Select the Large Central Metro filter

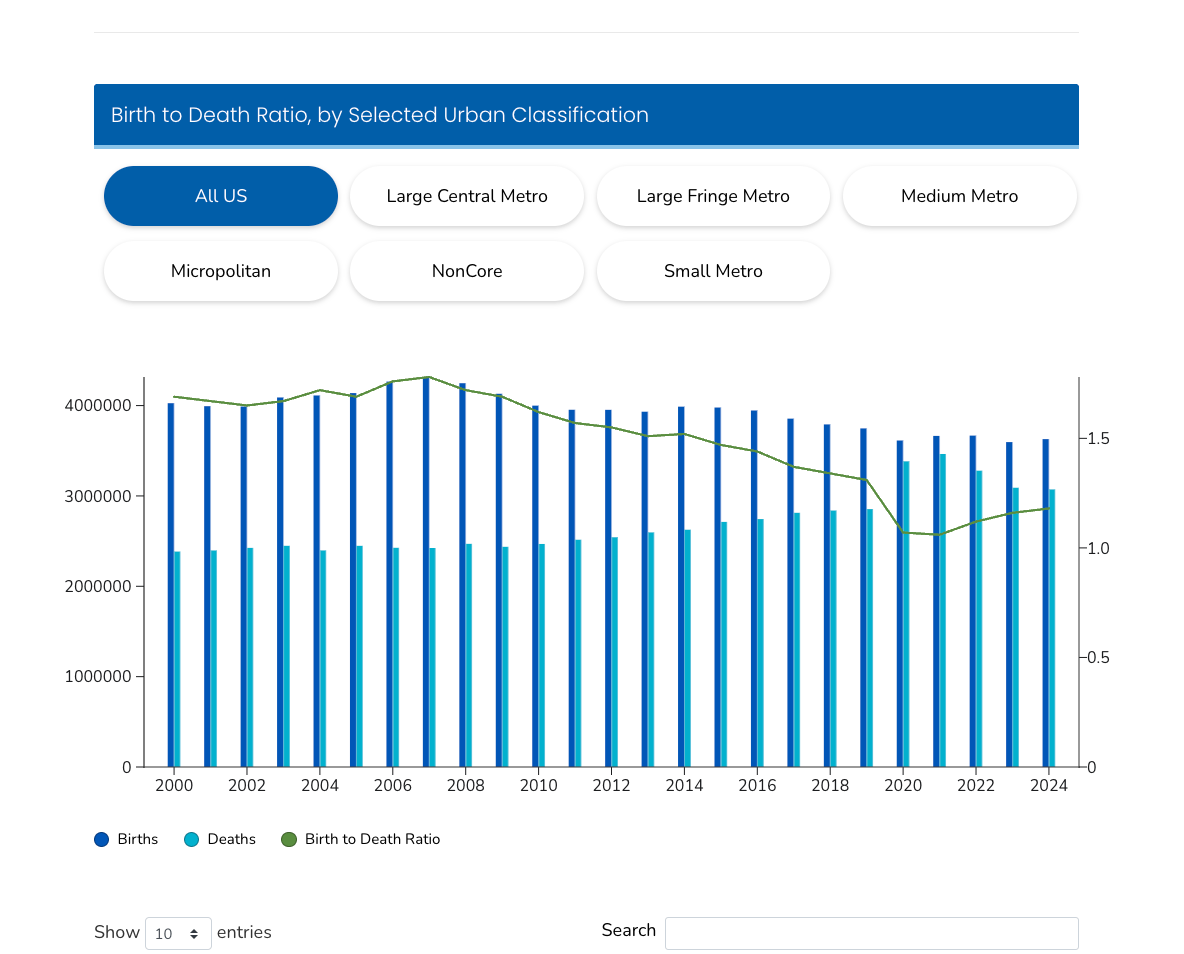[466, 196]
